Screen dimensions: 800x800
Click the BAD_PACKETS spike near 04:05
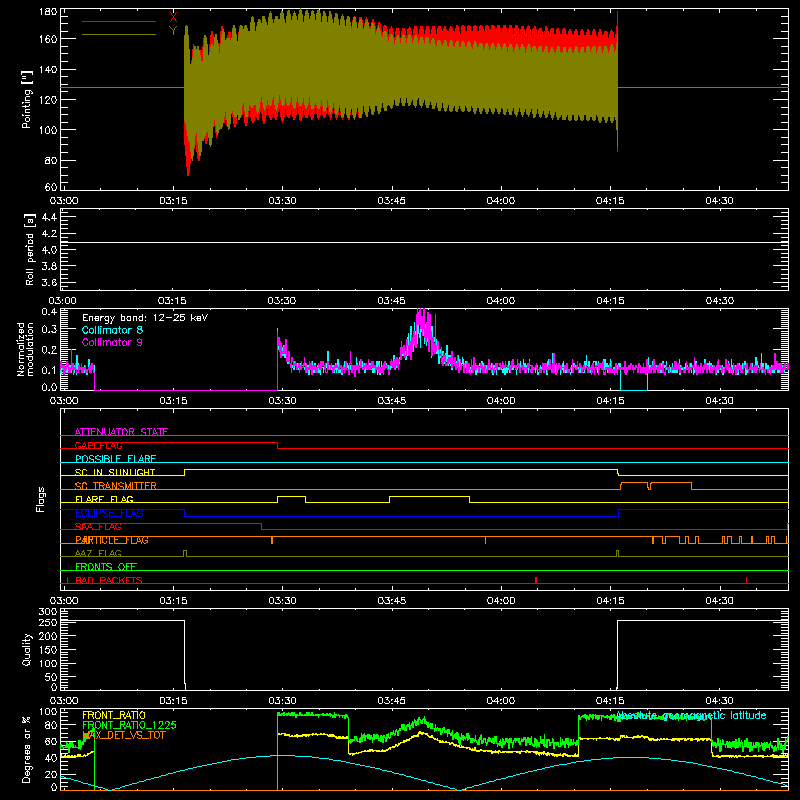[x=536, y=580]
